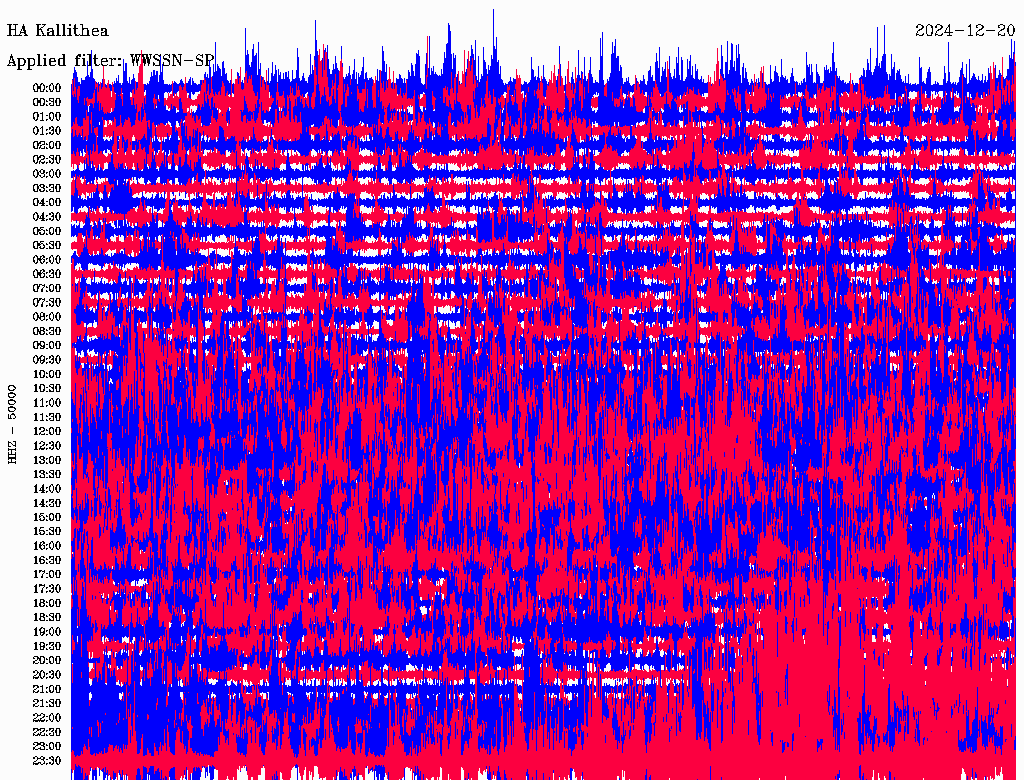The width and height of the screenshot is (1024, 780).
Task: Click the 11:00 time label
Action: pyautogui.click(x=47, y=403)
